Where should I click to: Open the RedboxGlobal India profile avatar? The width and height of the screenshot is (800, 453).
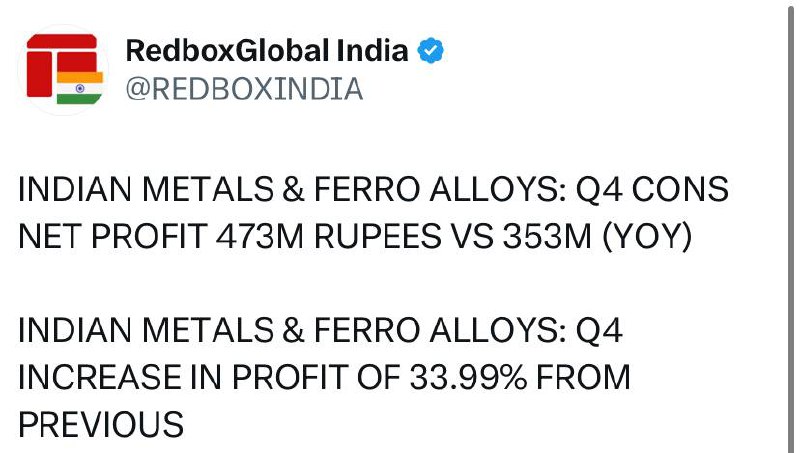63,69
